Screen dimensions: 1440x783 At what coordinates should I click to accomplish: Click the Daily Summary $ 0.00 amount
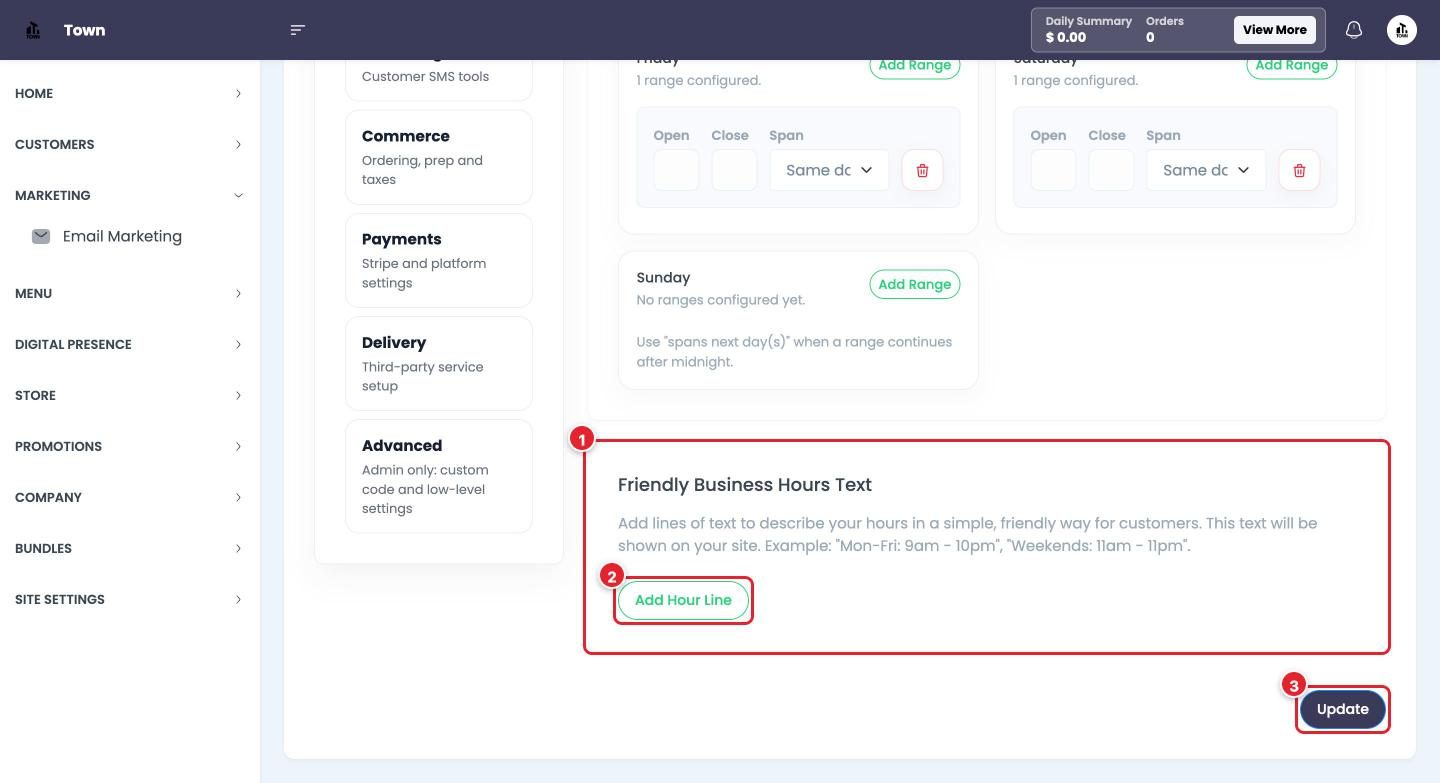click(1065, 38)
